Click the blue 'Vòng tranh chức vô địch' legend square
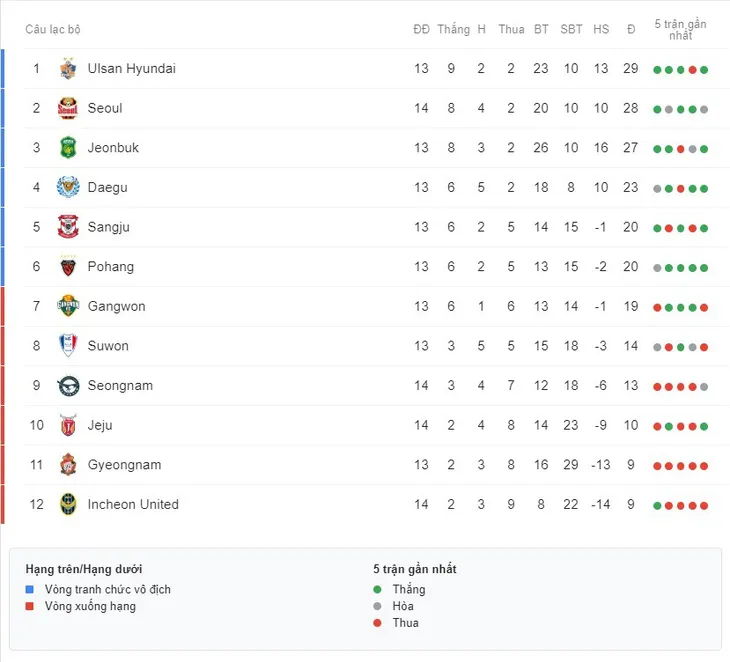 point(30,589)
